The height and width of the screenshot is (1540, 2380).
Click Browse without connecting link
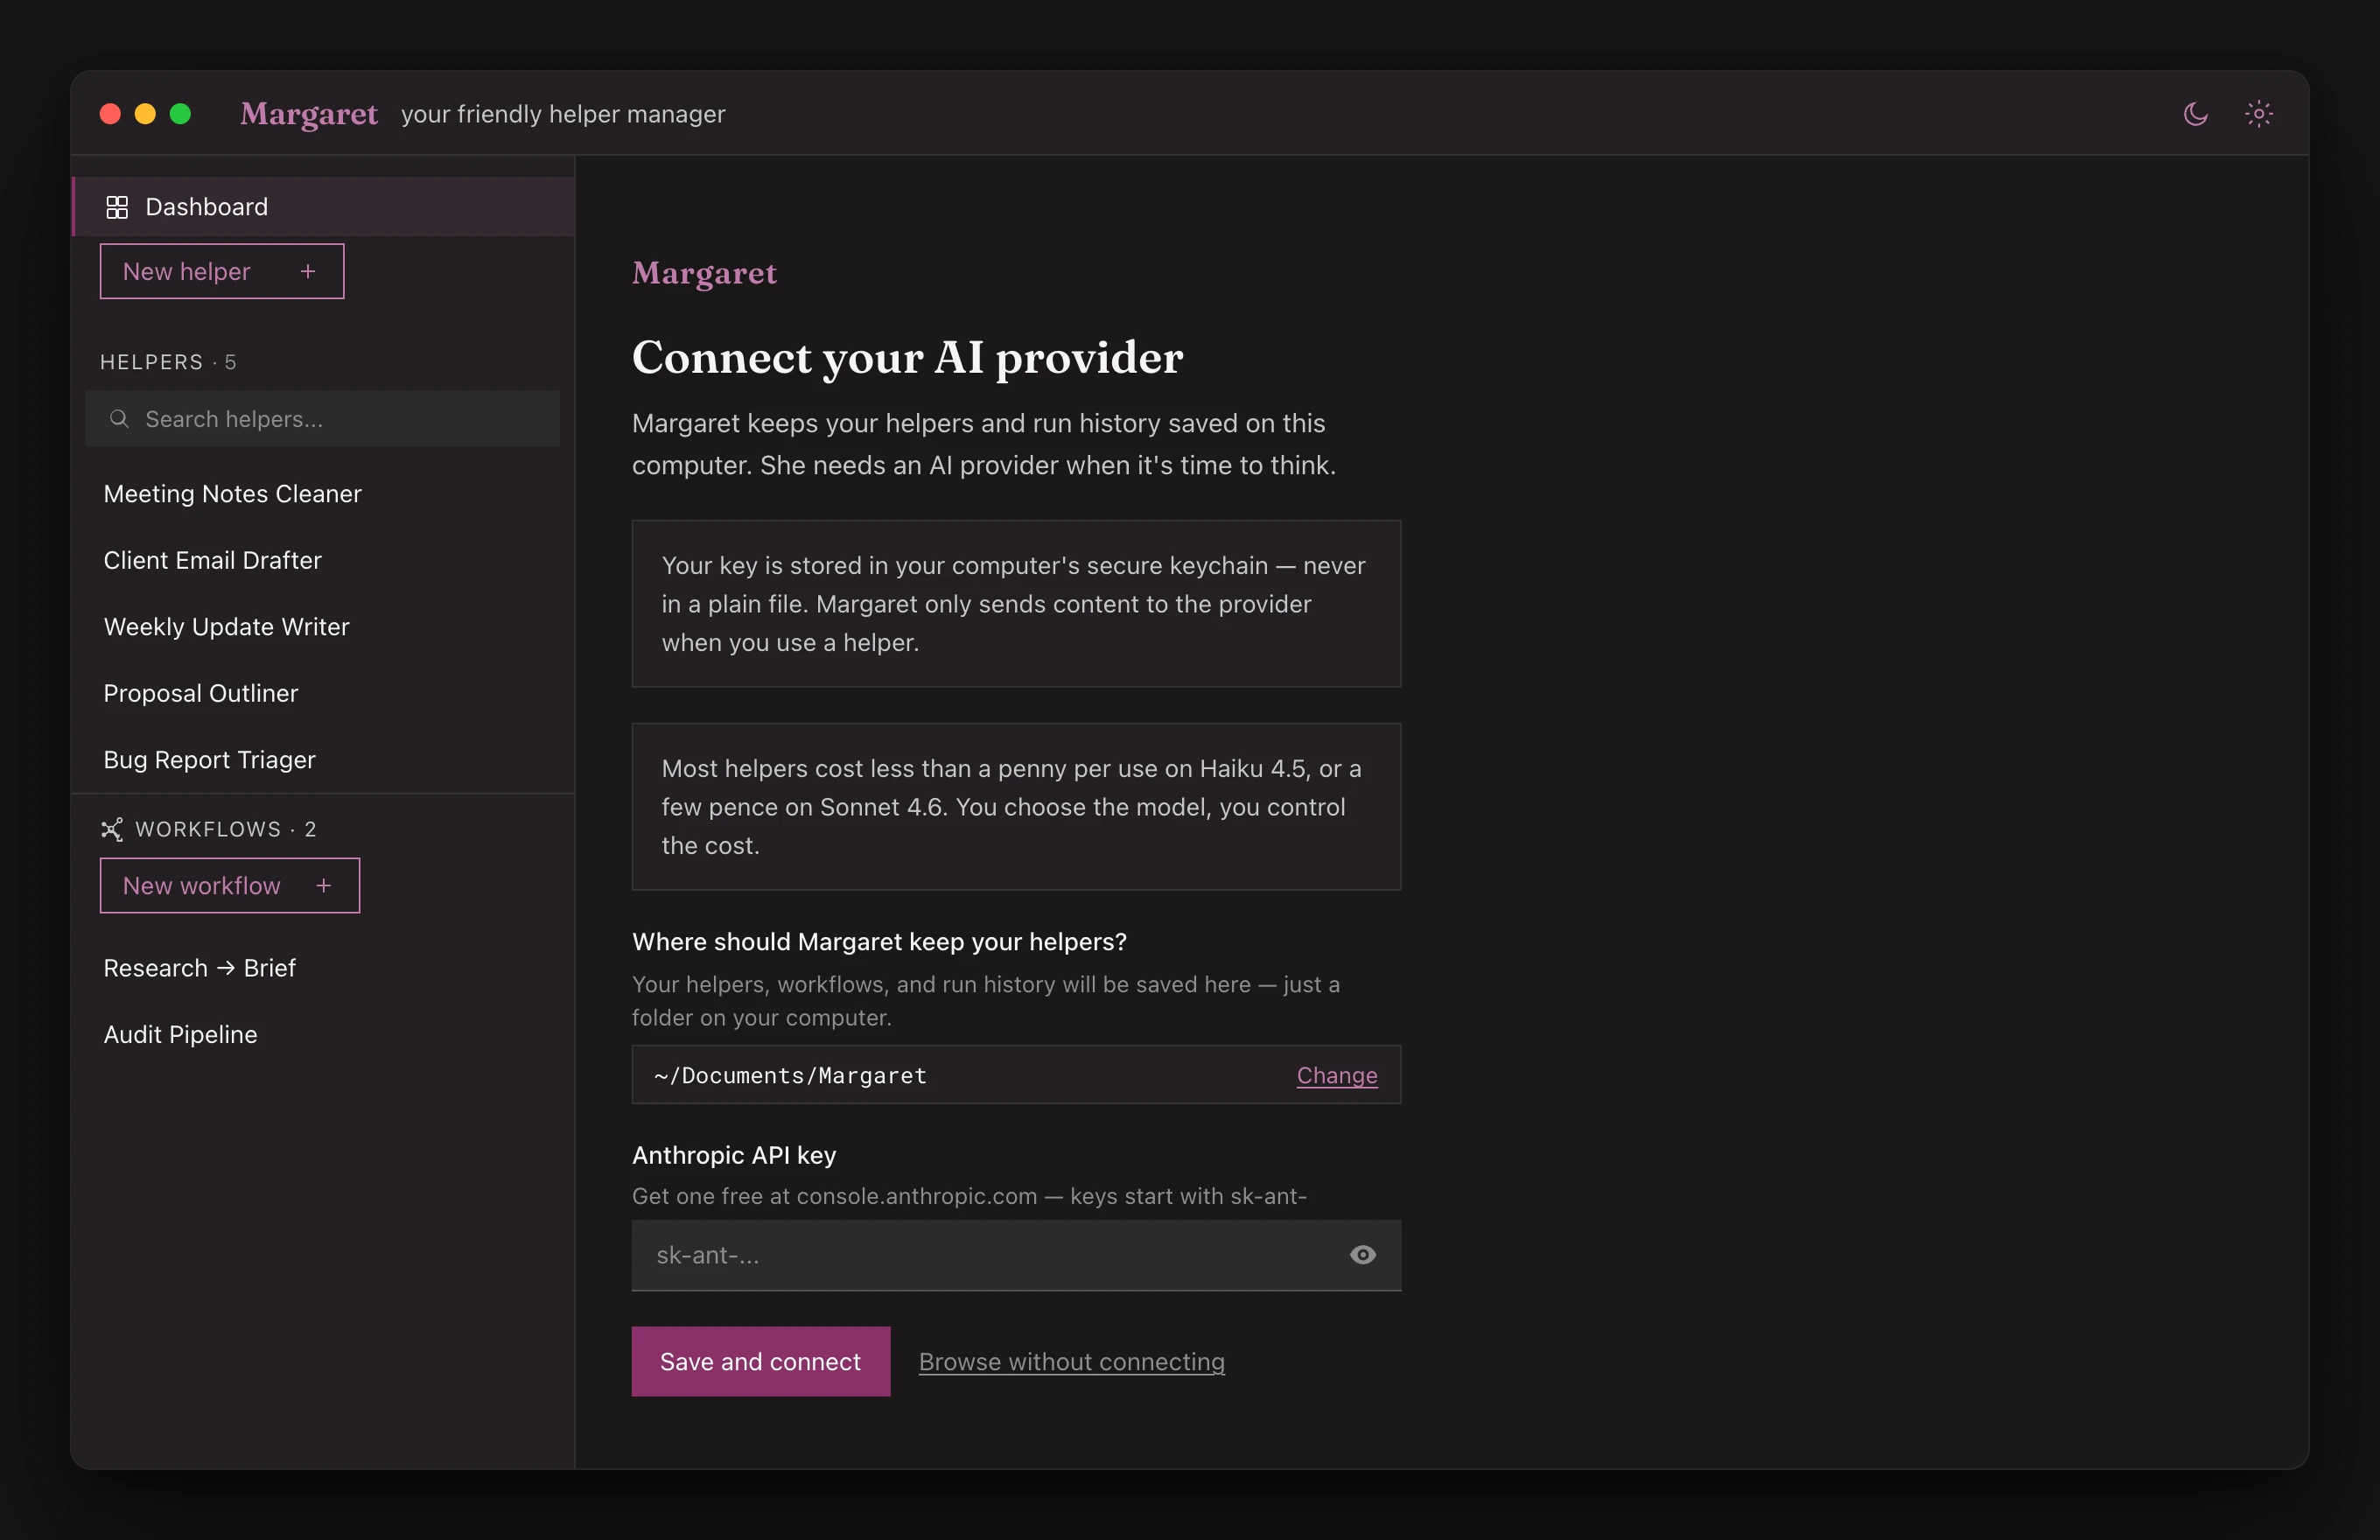[x=1072, y=1361]
